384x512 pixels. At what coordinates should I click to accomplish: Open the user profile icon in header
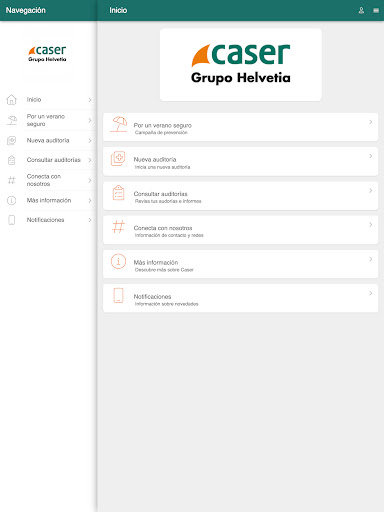click(x=361, y=10)
